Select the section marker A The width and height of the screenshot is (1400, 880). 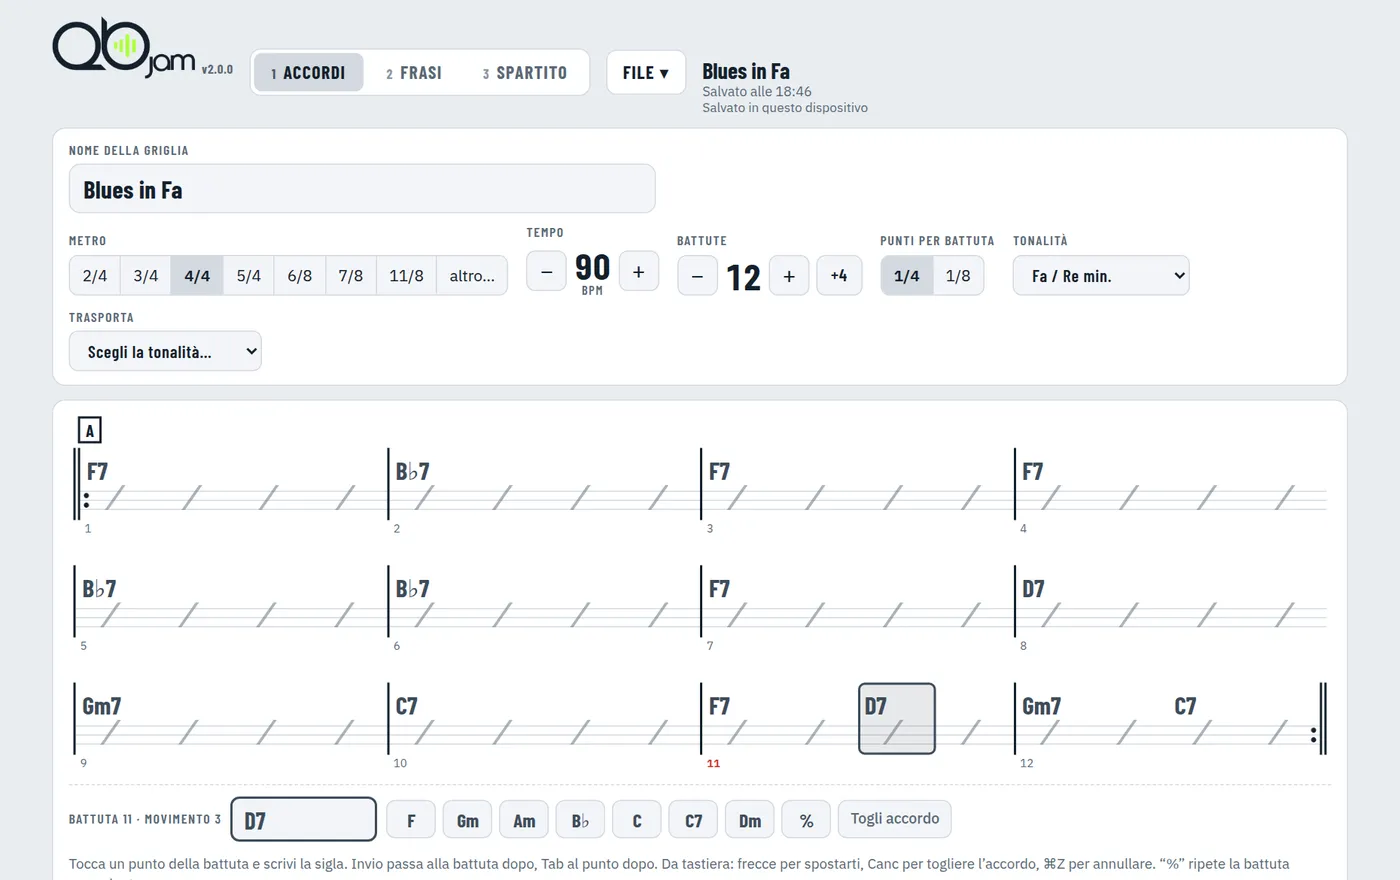pos(90,430)
